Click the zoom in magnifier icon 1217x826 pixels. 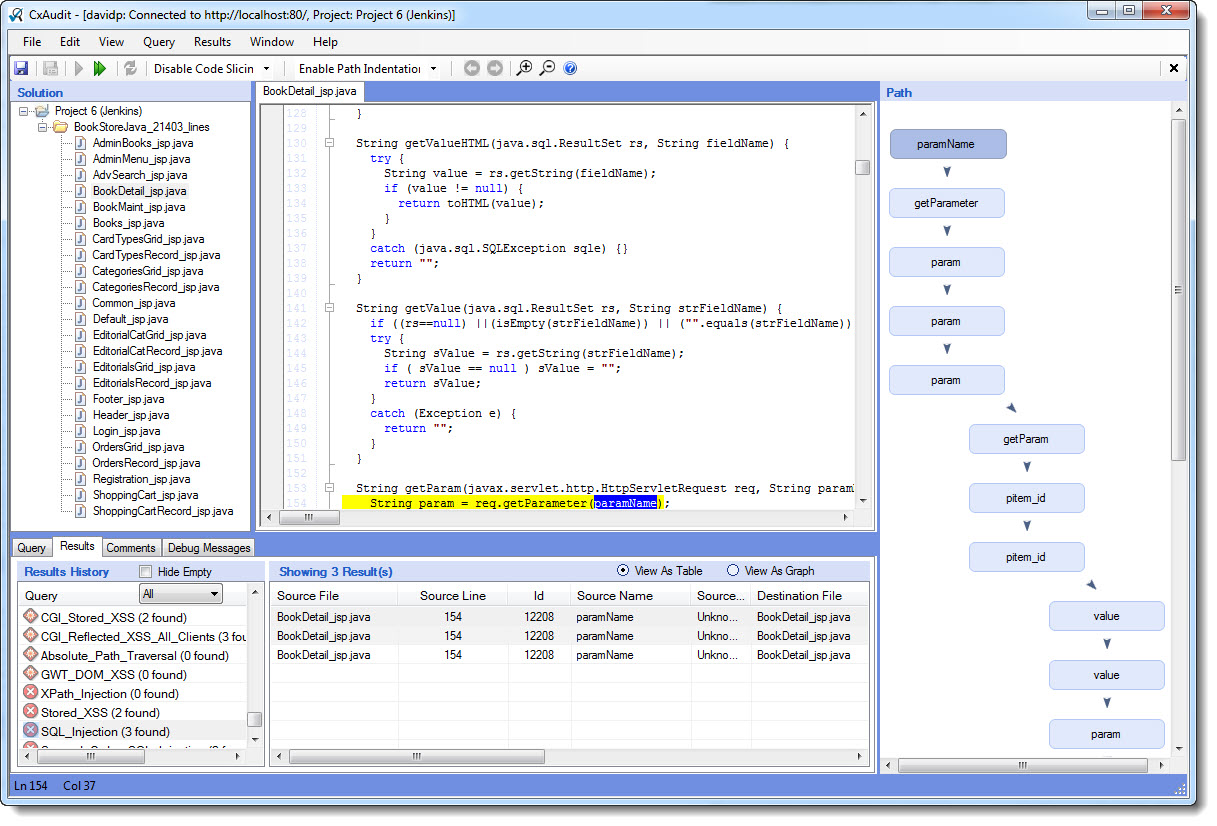pyautogui.click(x=524, y=69)
